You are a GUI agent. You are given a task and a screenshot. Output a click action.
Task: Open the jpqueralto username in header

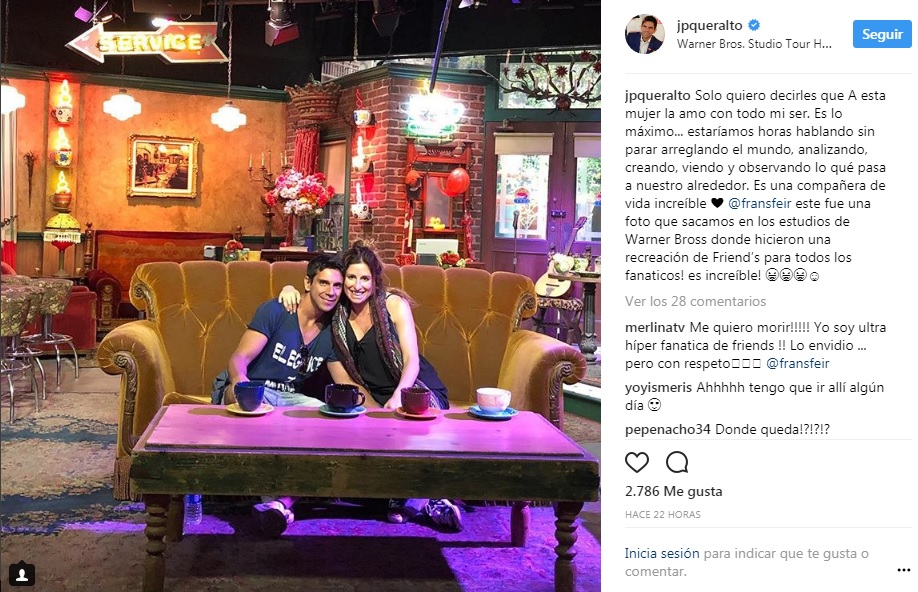[x=710, y=25]
